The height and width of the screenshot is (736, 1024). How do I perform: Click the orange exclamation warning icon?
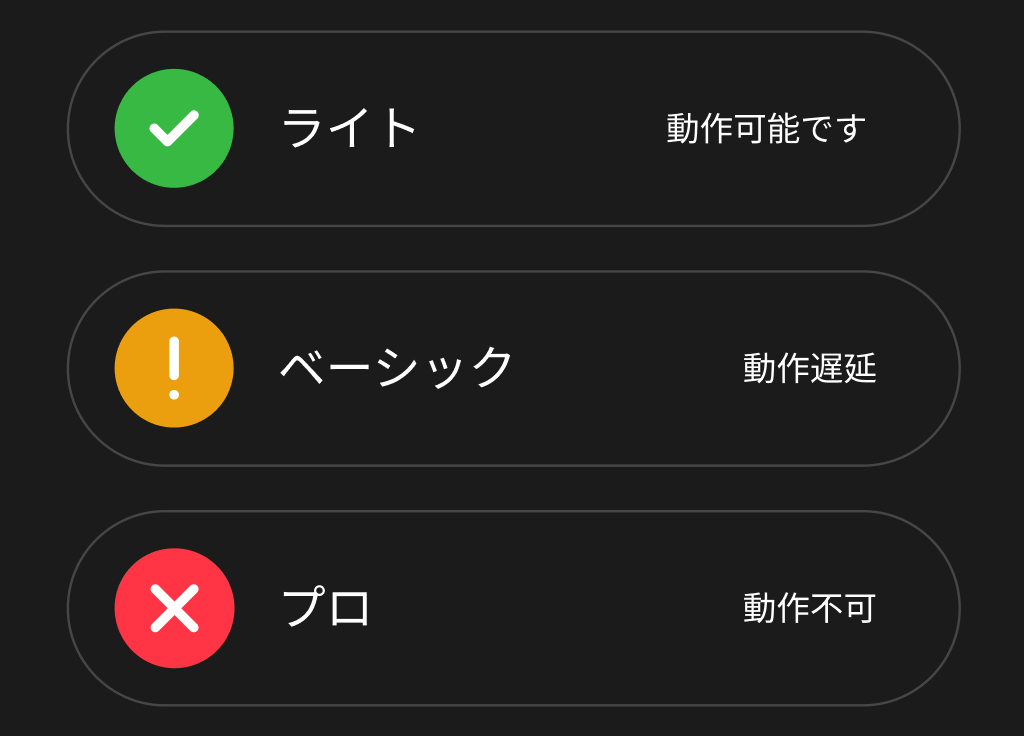[174, 368]
